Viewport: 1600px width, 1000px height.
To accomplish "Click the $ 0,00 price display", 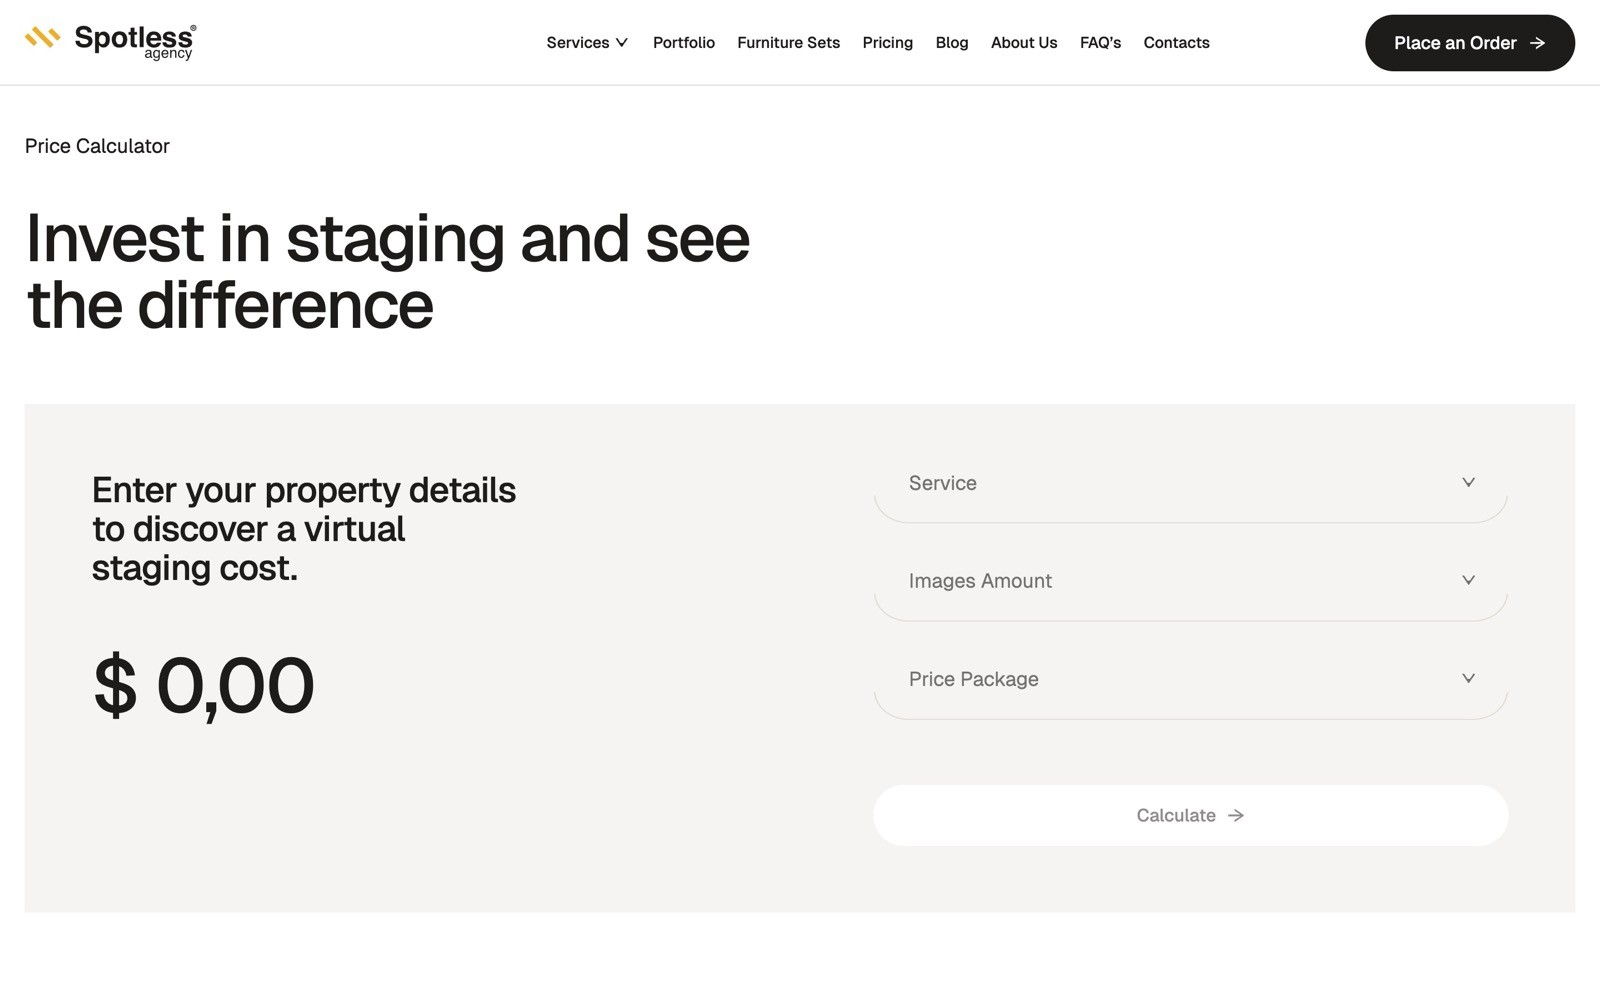I will [203, 683].
